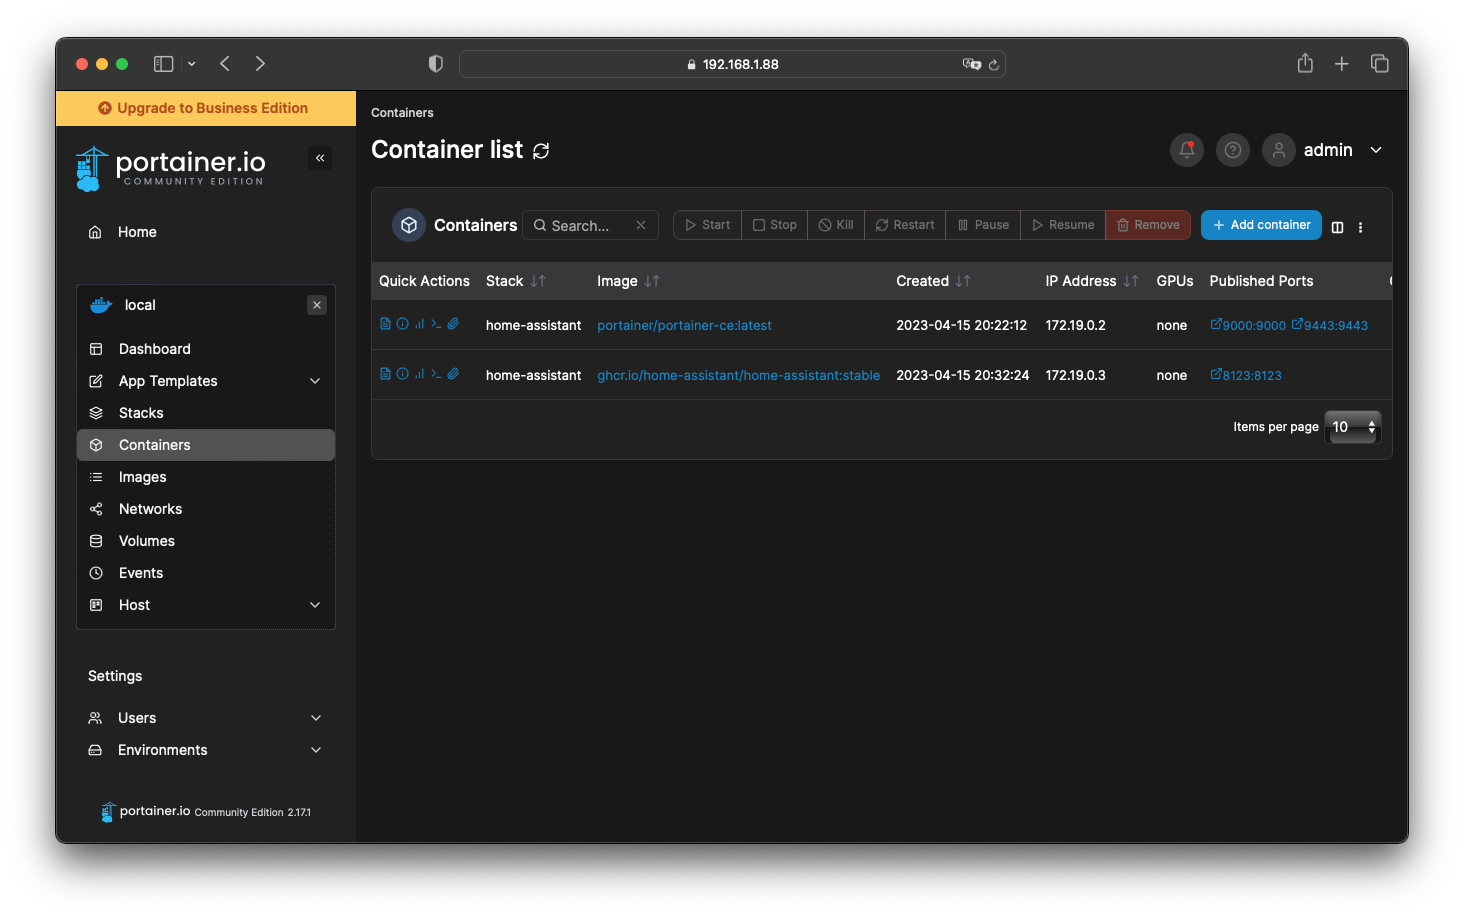The width and height of the screenshot is (1464, 917).
Task: Select the home-assistant:stable container row checkbox
Action: pyautogui.click(x=377, y=374)
